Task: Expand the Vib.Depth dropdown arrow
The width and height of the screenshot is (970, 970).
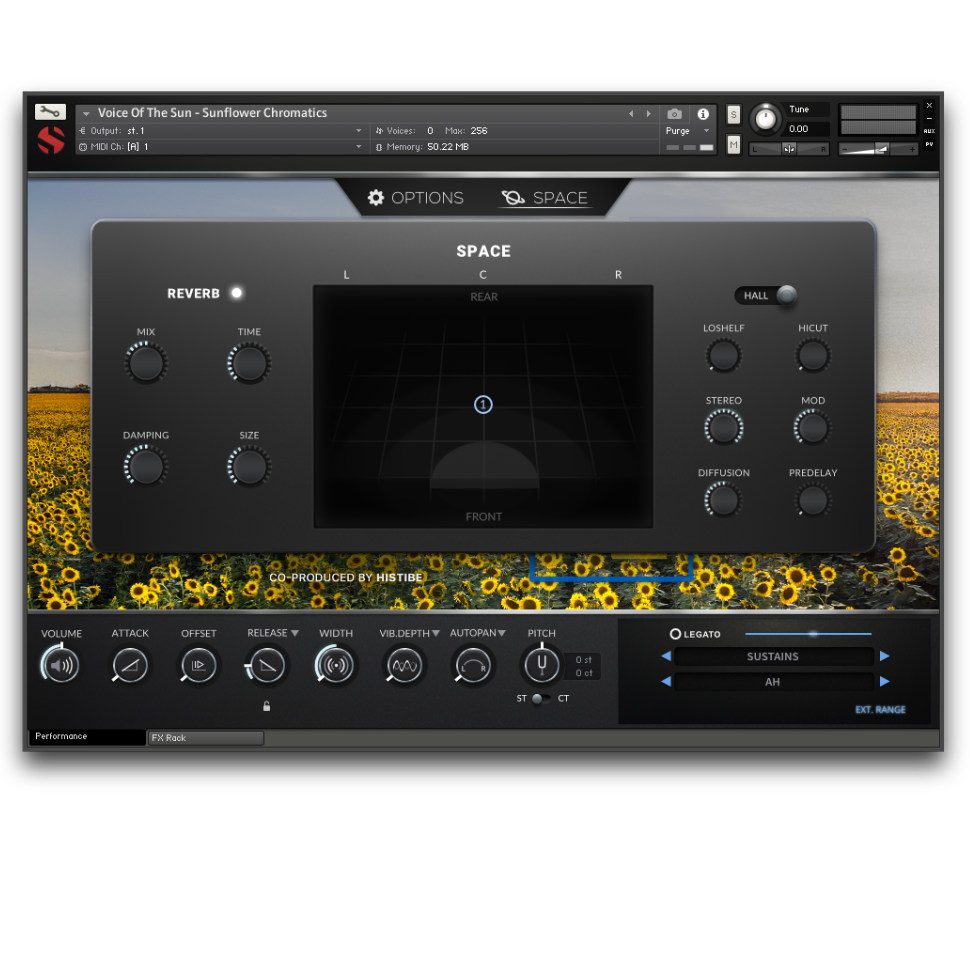Action: [x=436, y=633]
